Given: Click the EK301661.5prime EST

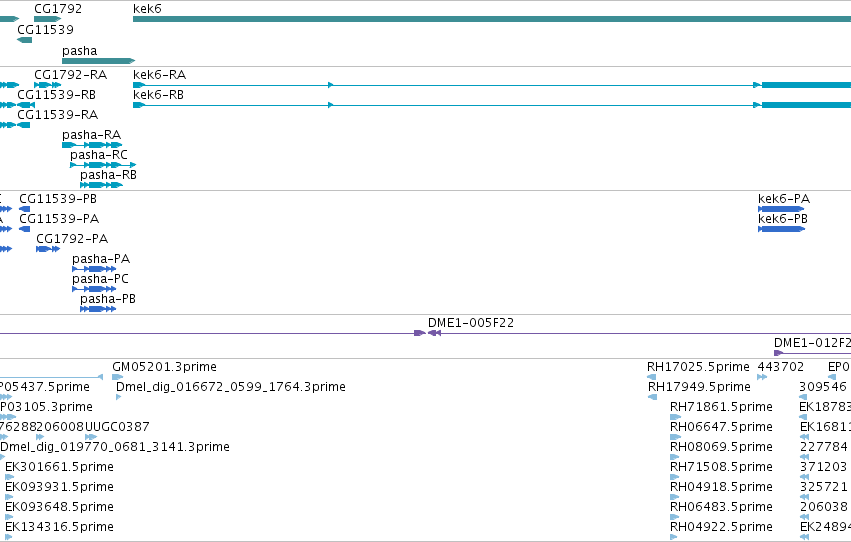Looking at the screenshot, I should [x=9, y=477].
